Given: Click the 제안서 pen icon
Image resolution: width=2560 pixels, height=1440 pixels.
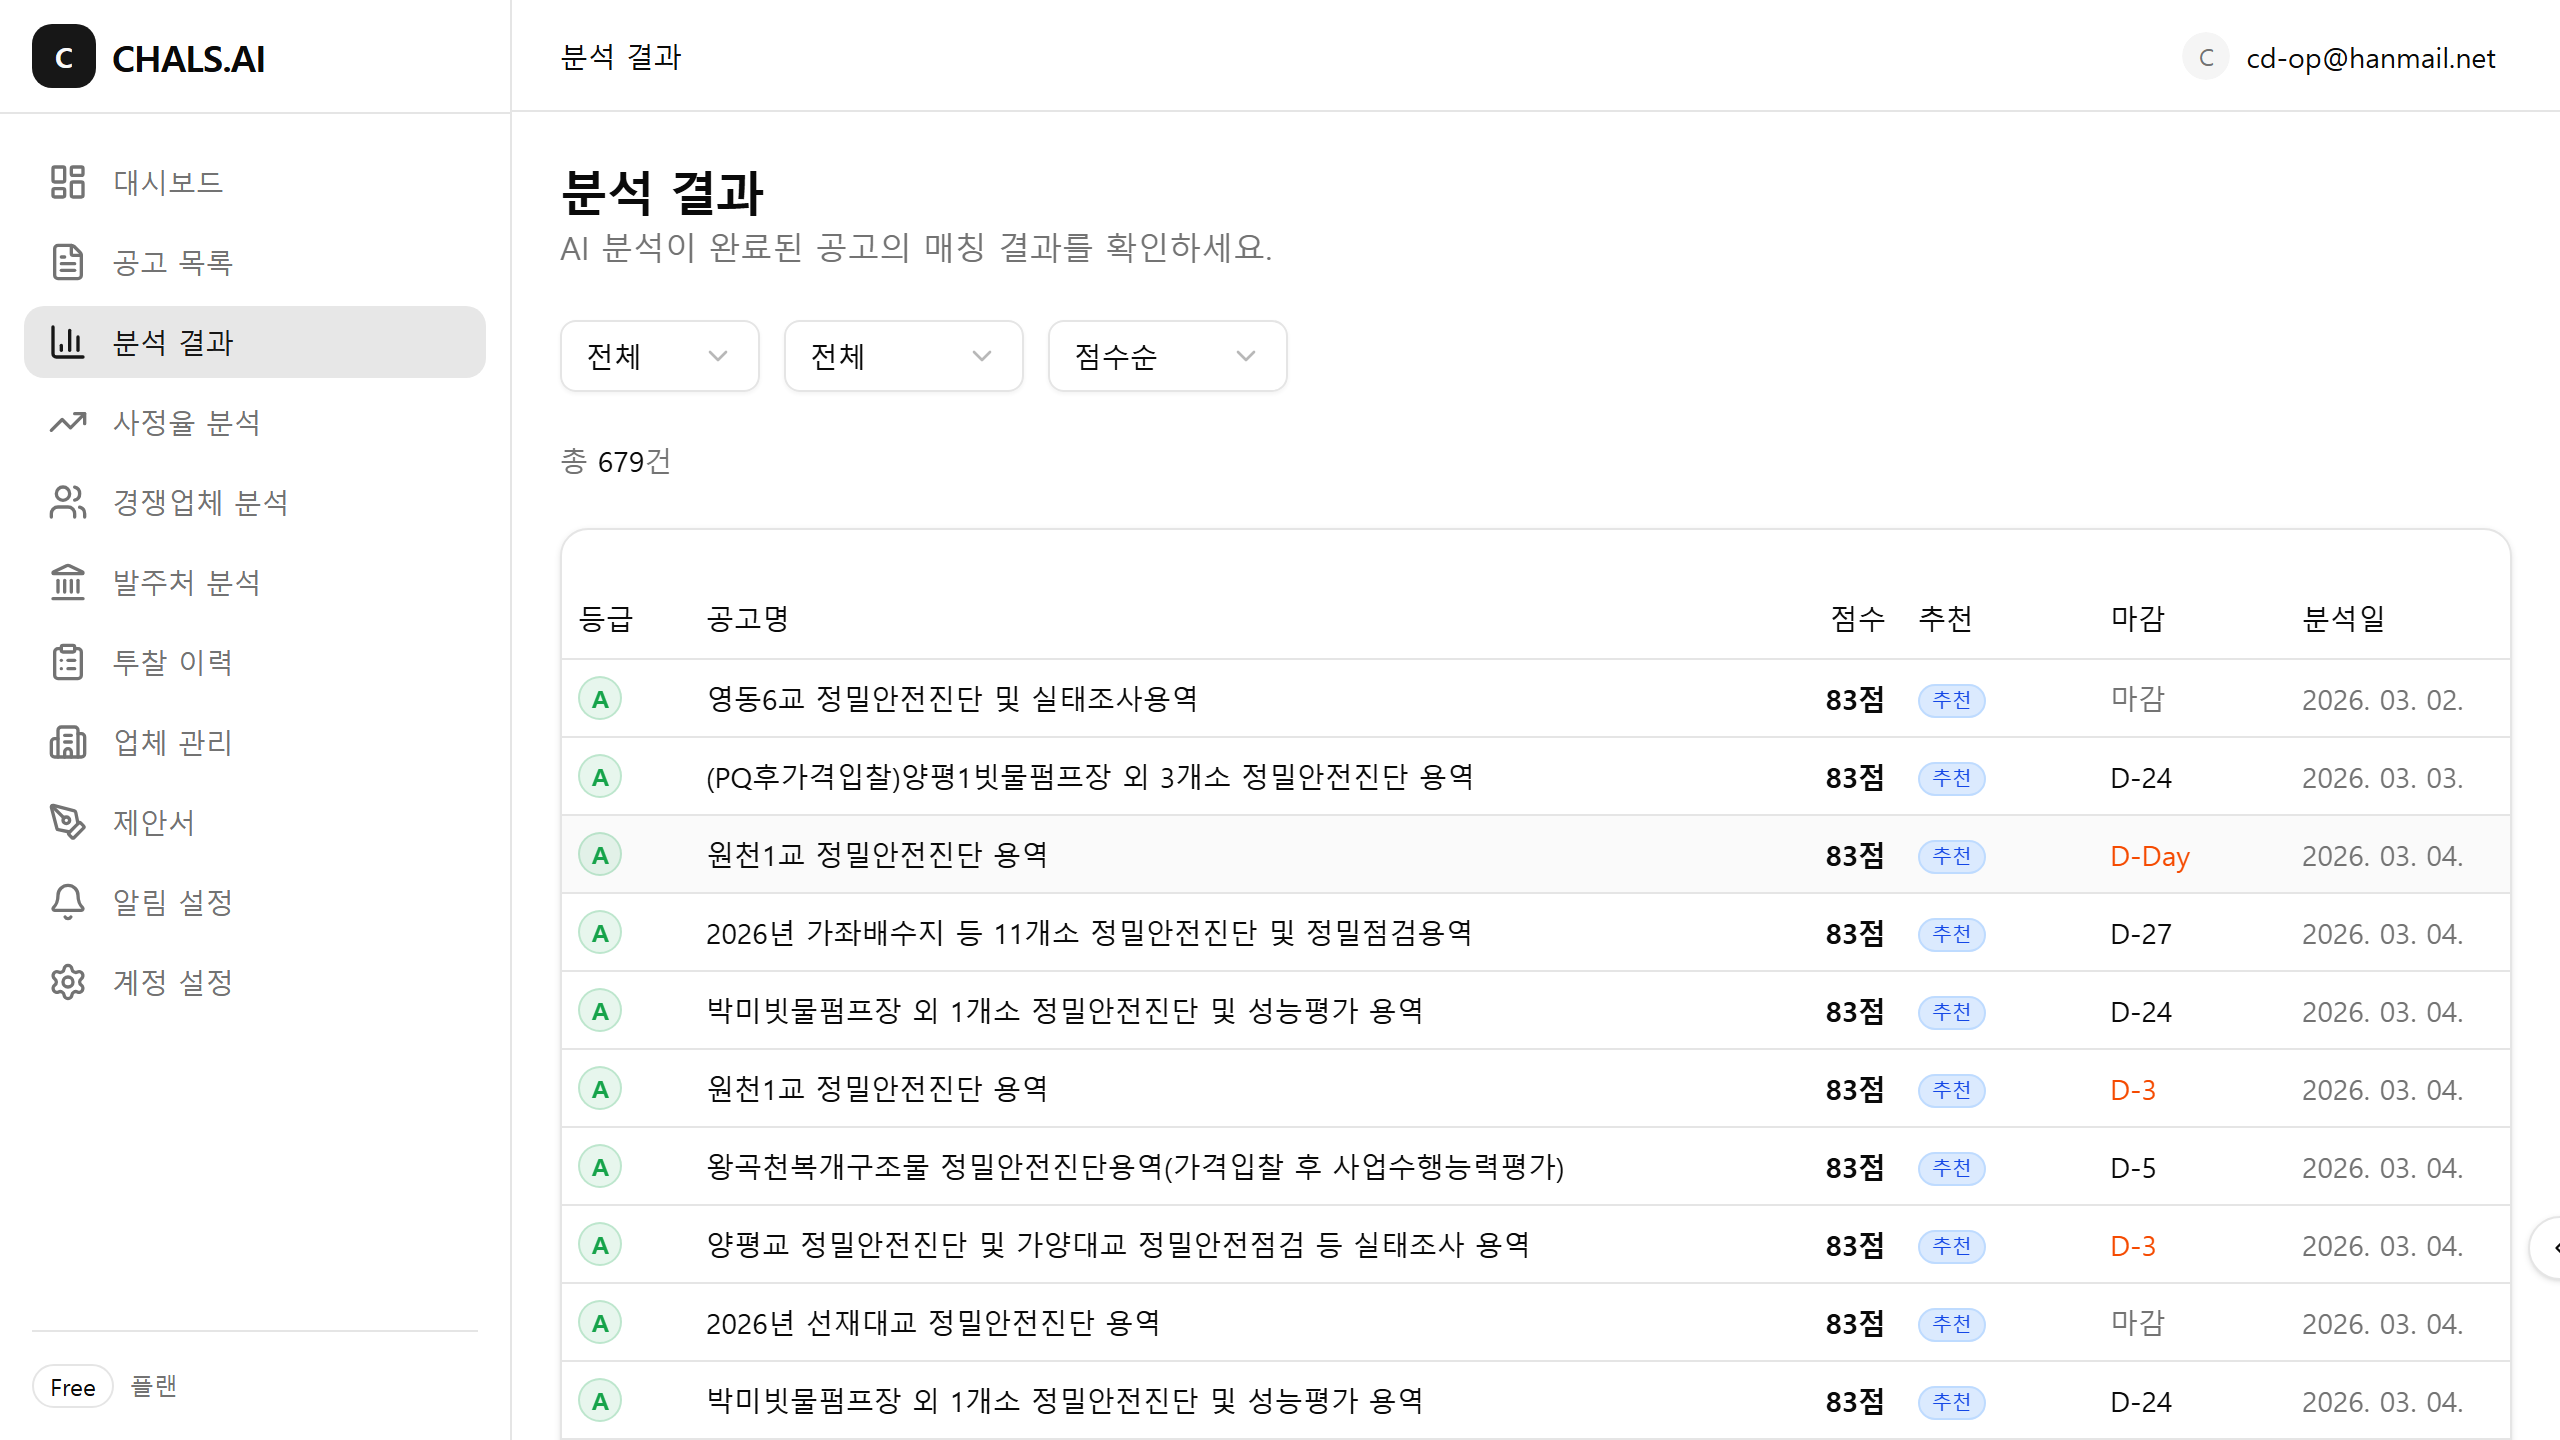Looking at the screenshot, I should coord(67,822).
